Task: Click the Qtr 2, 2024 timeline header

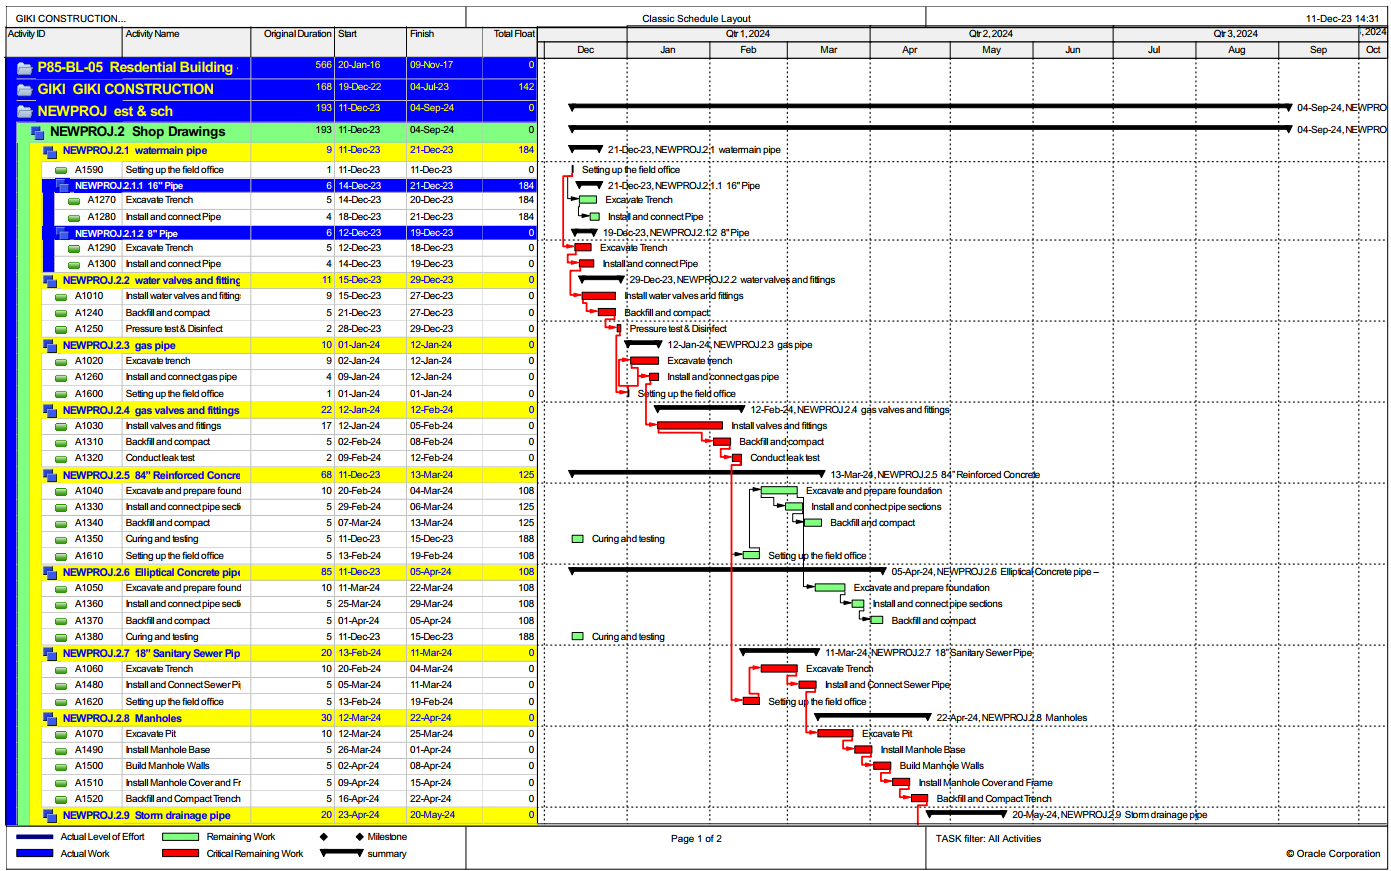Action: (x=990, y=34)
